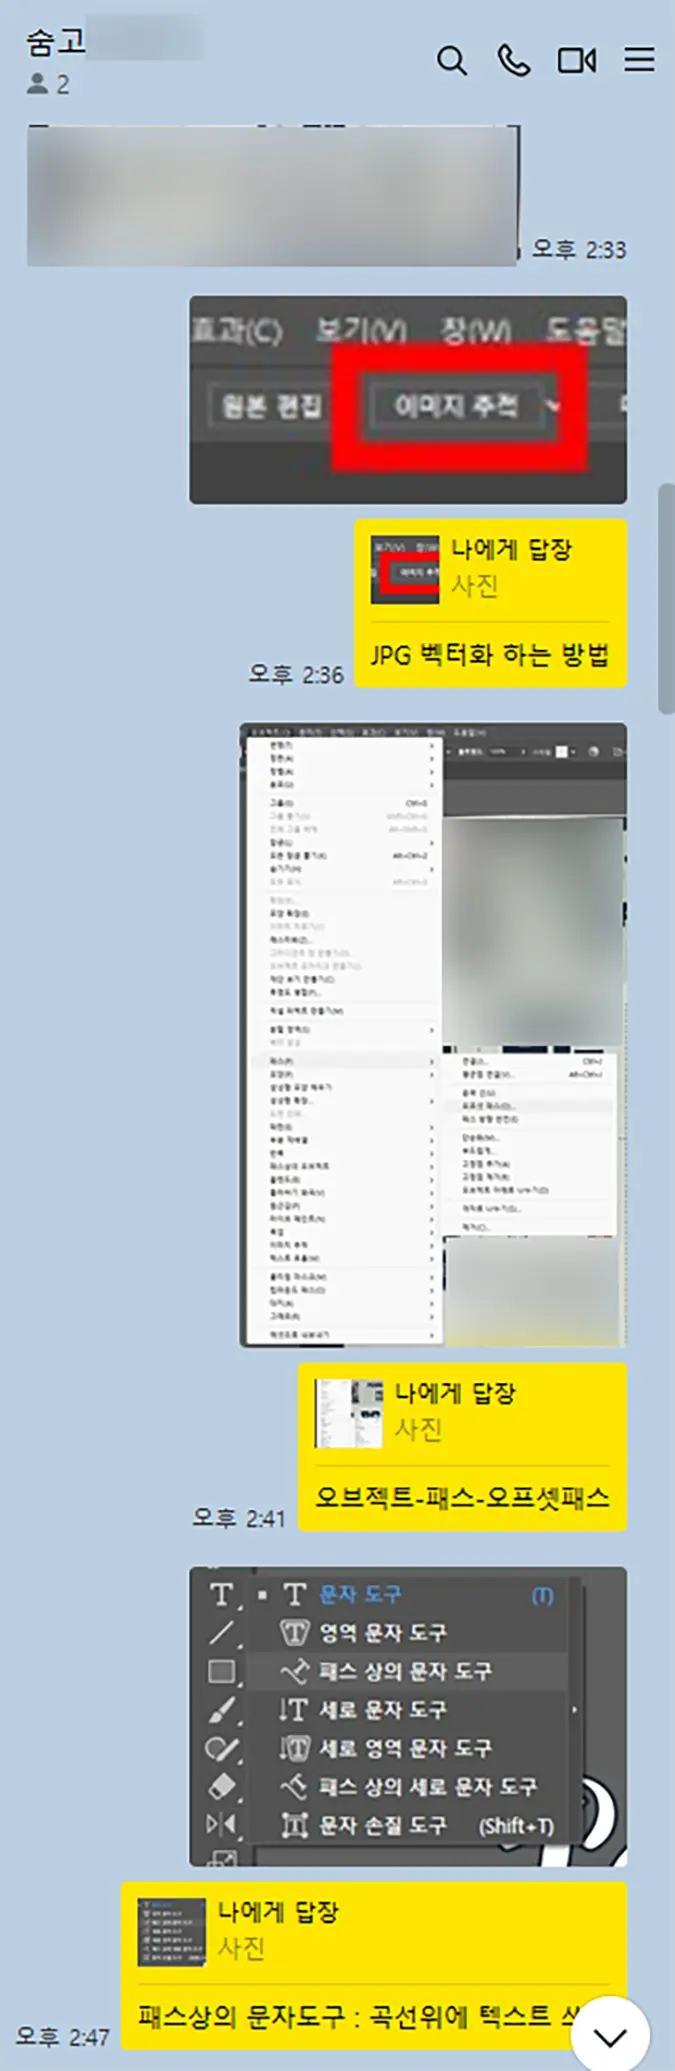Start a video call with camera icon
The width and height of the screenshot is (675, 2071).
[577, 61]
